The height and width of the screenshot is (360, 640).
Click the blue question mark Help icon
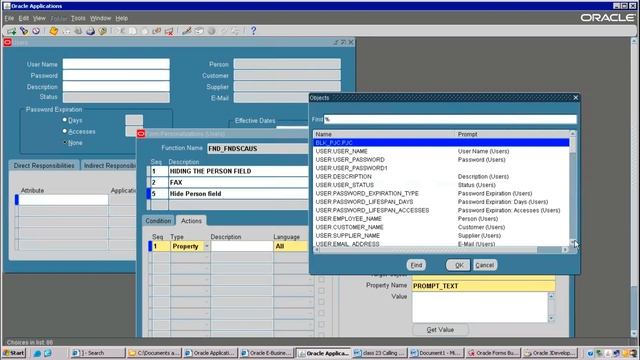(x=253, y=31)
